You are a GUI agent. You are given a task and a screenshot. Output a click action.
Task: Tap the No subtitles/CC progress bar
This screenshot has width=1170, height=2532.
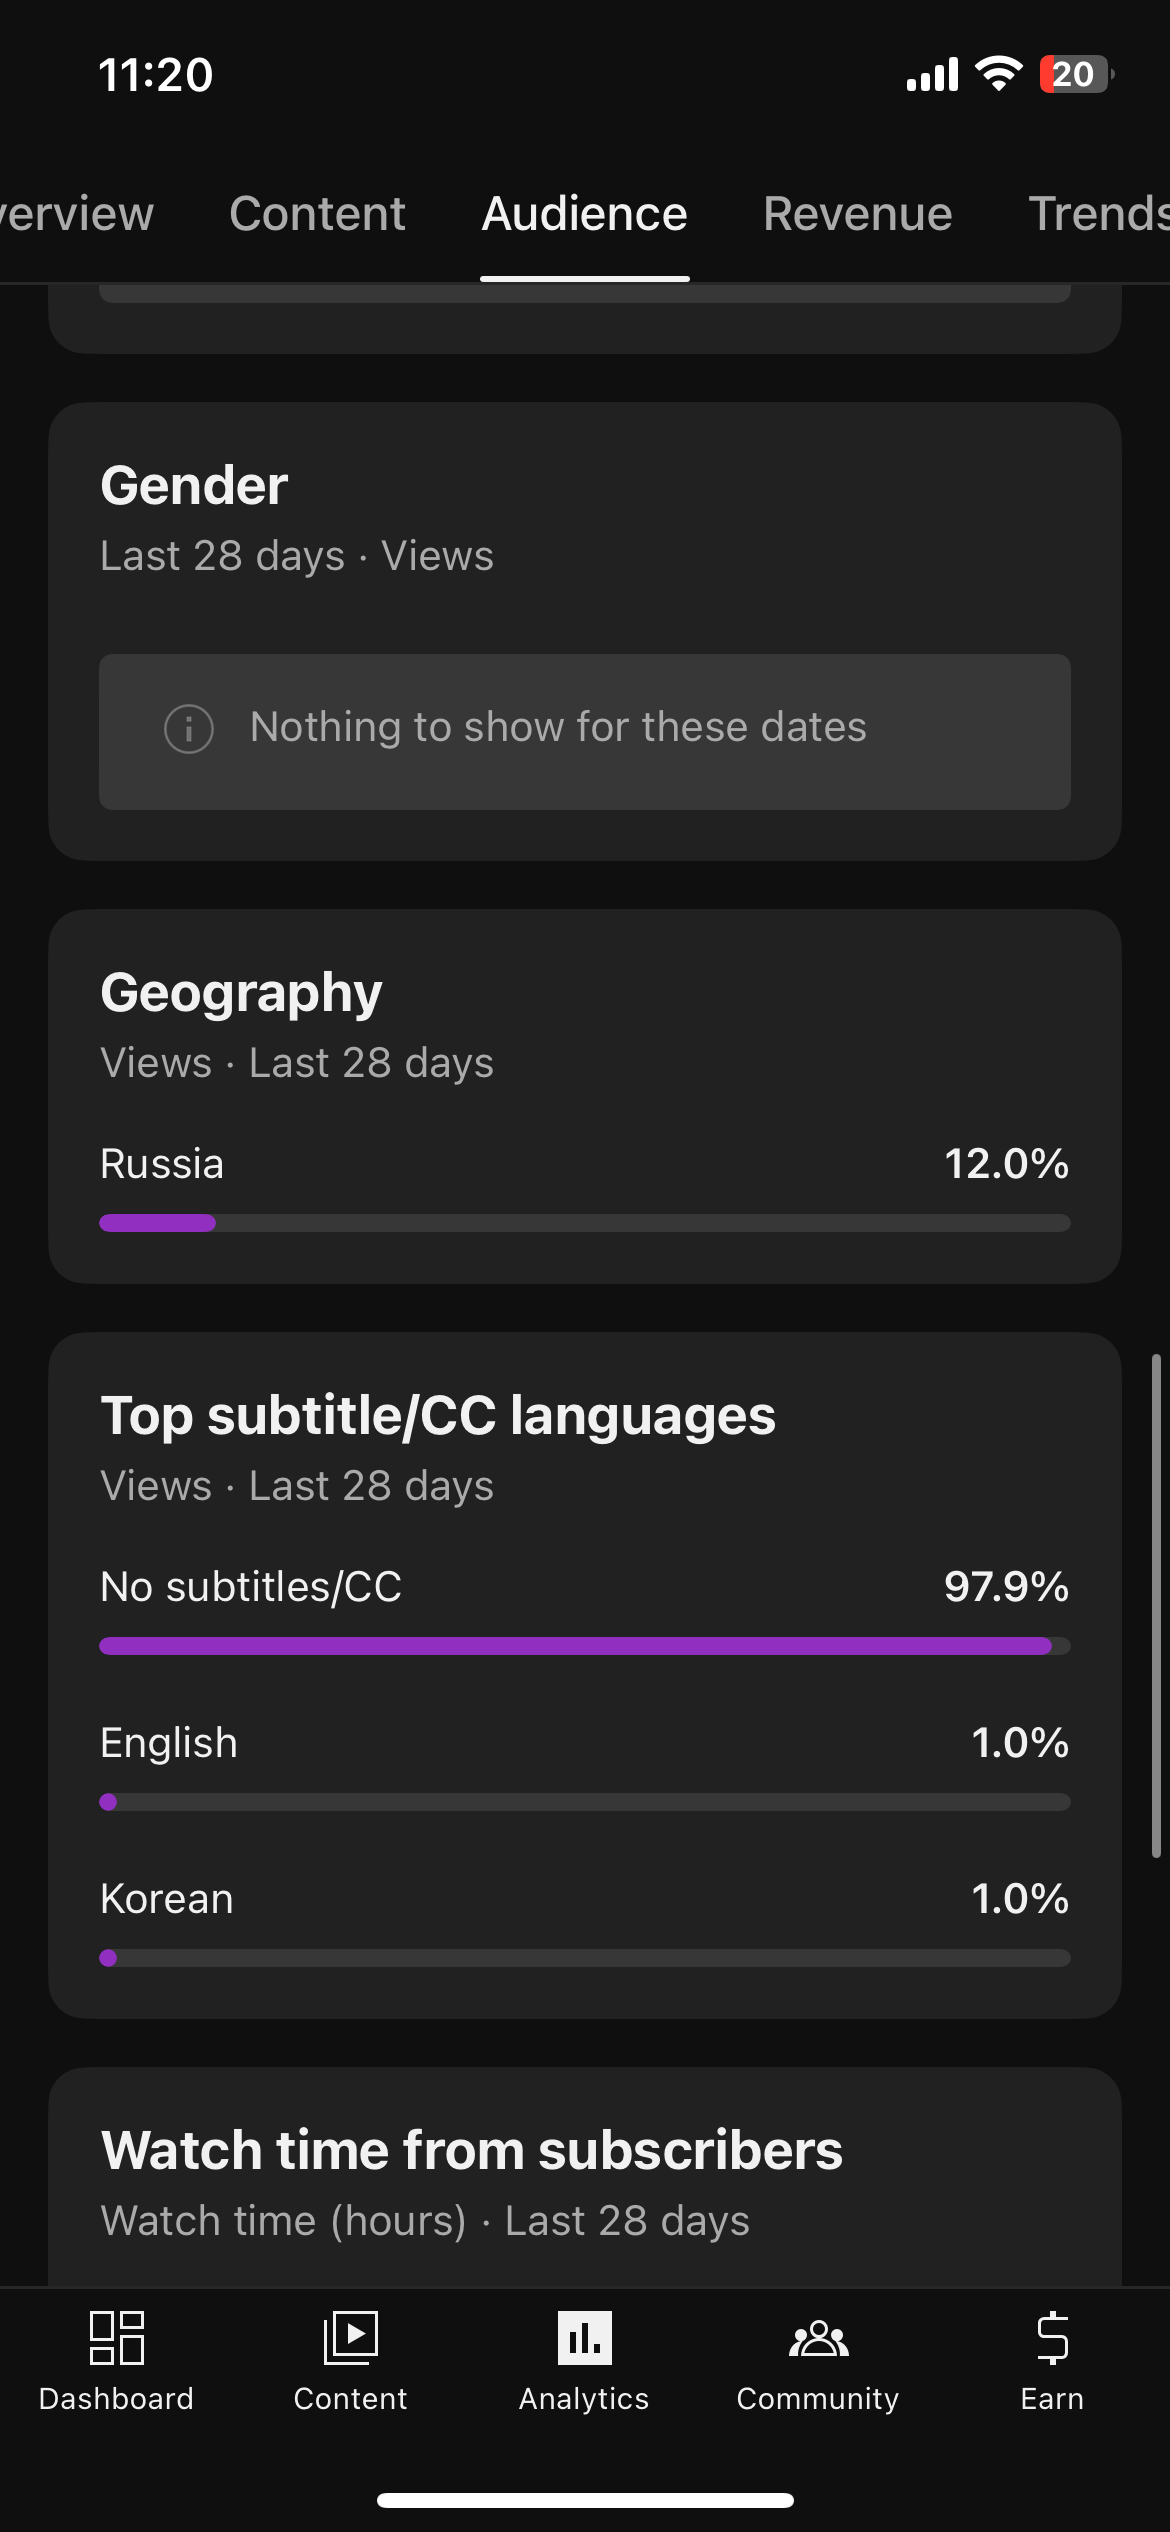click(584, 1646)
